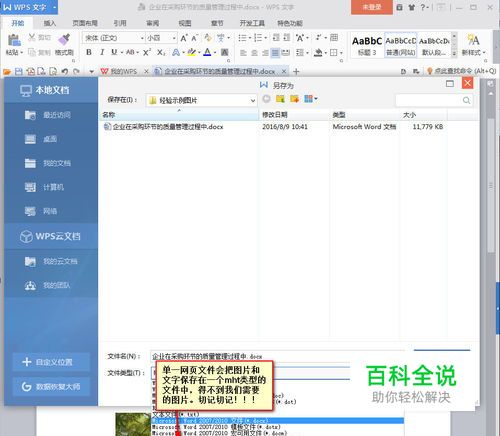
Task: Center align the paragraph
Action: [254, 53]
